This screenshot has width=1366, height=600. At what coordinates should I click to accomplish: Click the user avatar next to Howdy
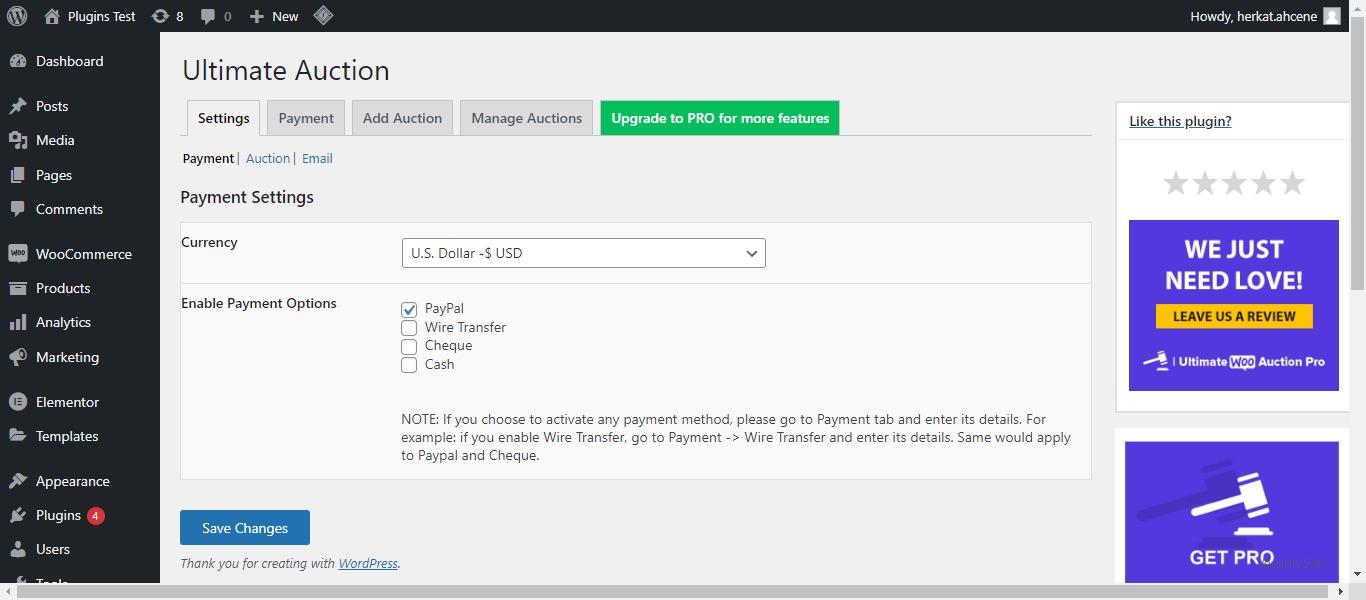point(1332,16)
